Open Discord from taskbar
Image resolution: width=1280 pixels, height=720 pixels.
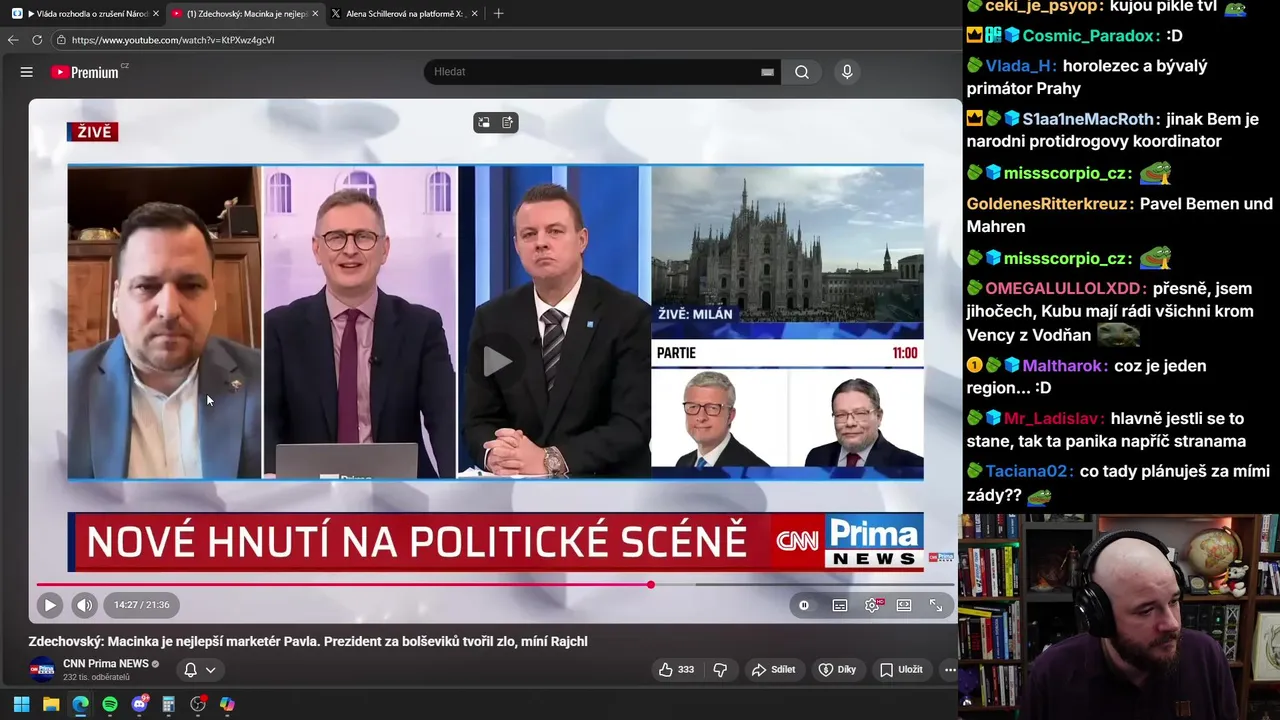coord(139,704)
